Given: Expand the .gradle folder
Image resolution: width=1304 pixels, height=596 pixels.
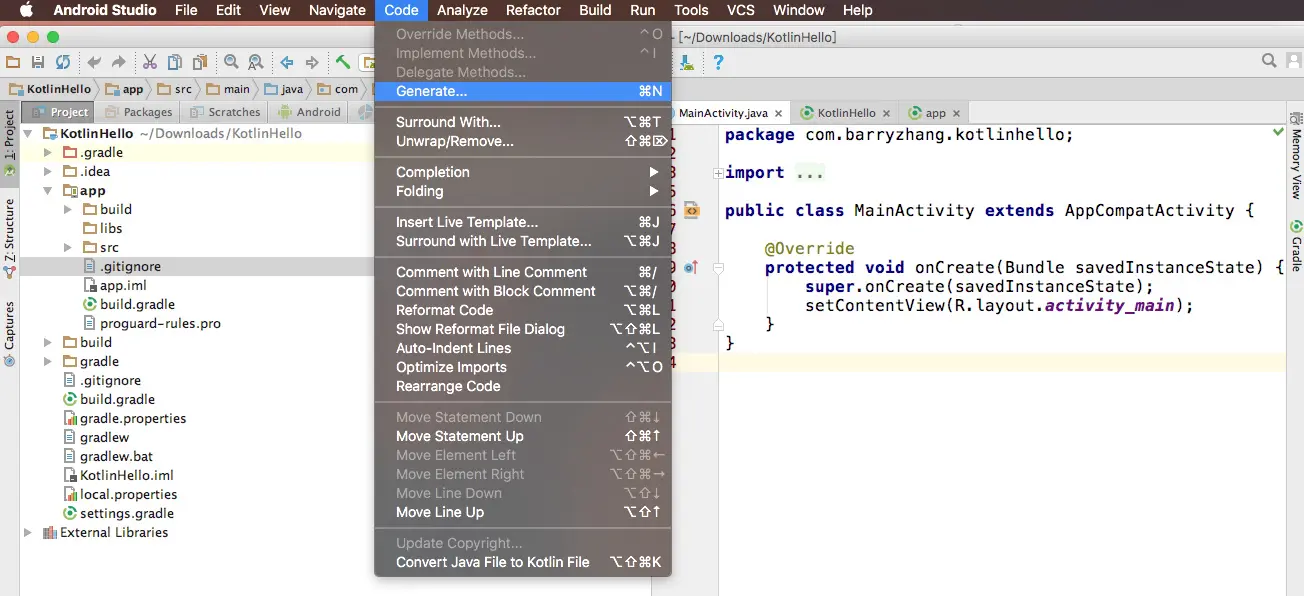Looking at the screenshot, I should (x=47, y=153).
